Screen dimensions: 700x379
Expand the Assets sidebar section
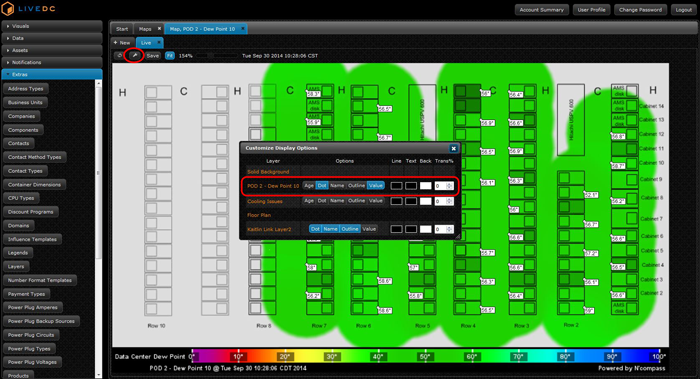[52, 50]
